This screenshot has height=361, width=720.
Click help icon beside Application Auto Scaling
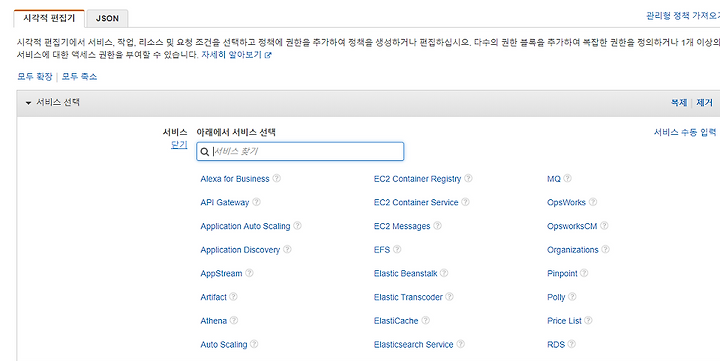[x=298, y=226]
